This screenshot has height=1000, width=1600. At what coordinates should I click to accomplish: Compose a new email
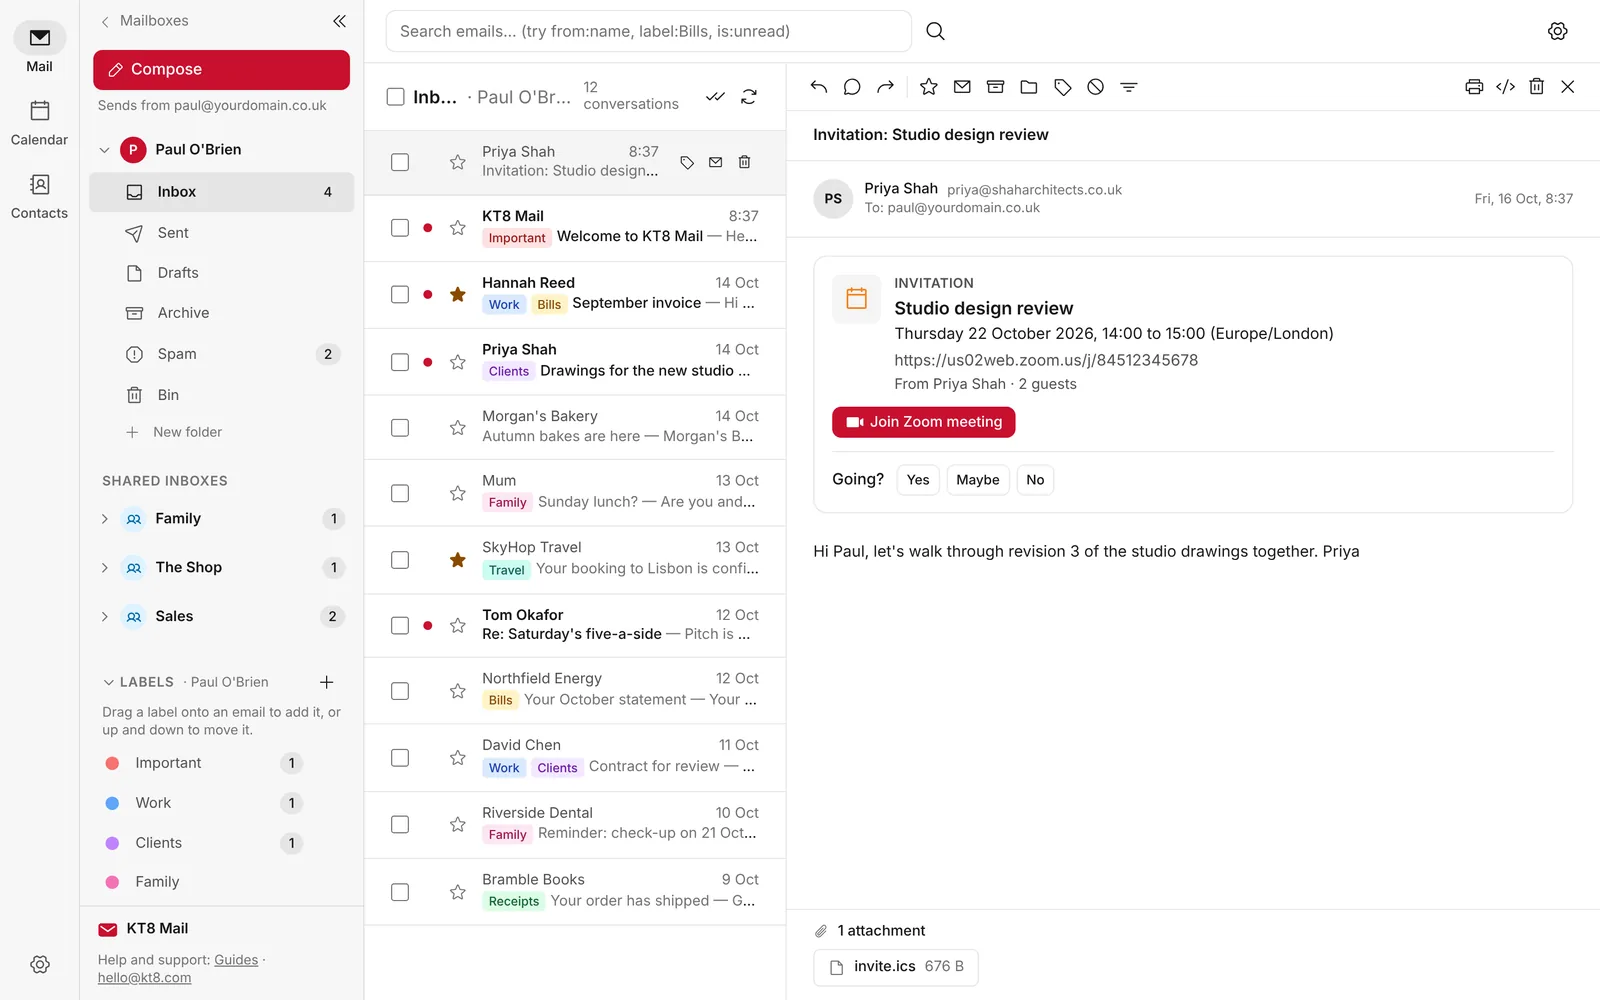pos(222,70)
